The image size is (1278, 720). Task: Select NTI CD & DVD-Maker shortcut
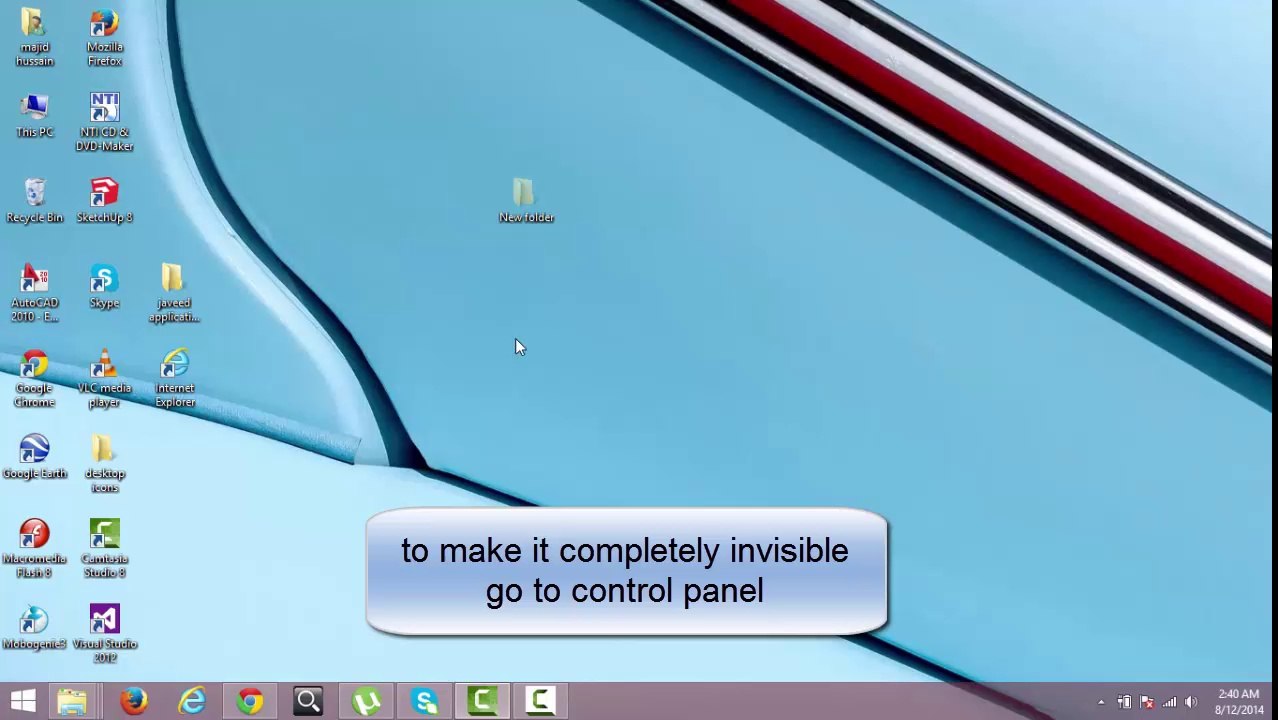pos(104,122)
